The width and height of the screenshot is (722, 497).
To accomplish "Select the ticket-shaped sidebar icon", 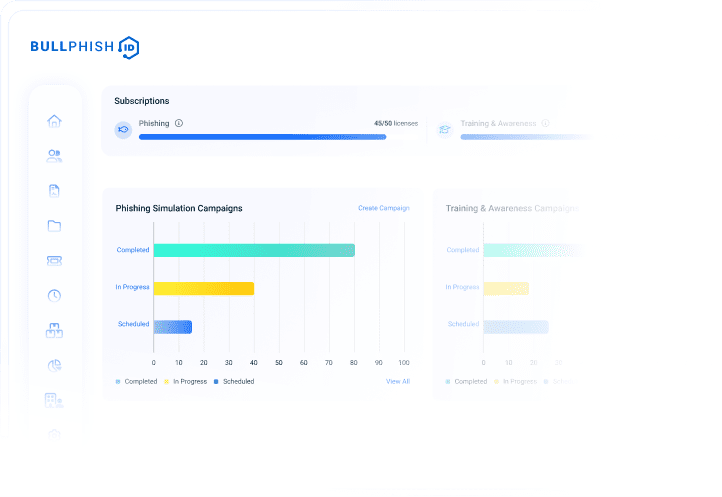I will tap(54, 260).
